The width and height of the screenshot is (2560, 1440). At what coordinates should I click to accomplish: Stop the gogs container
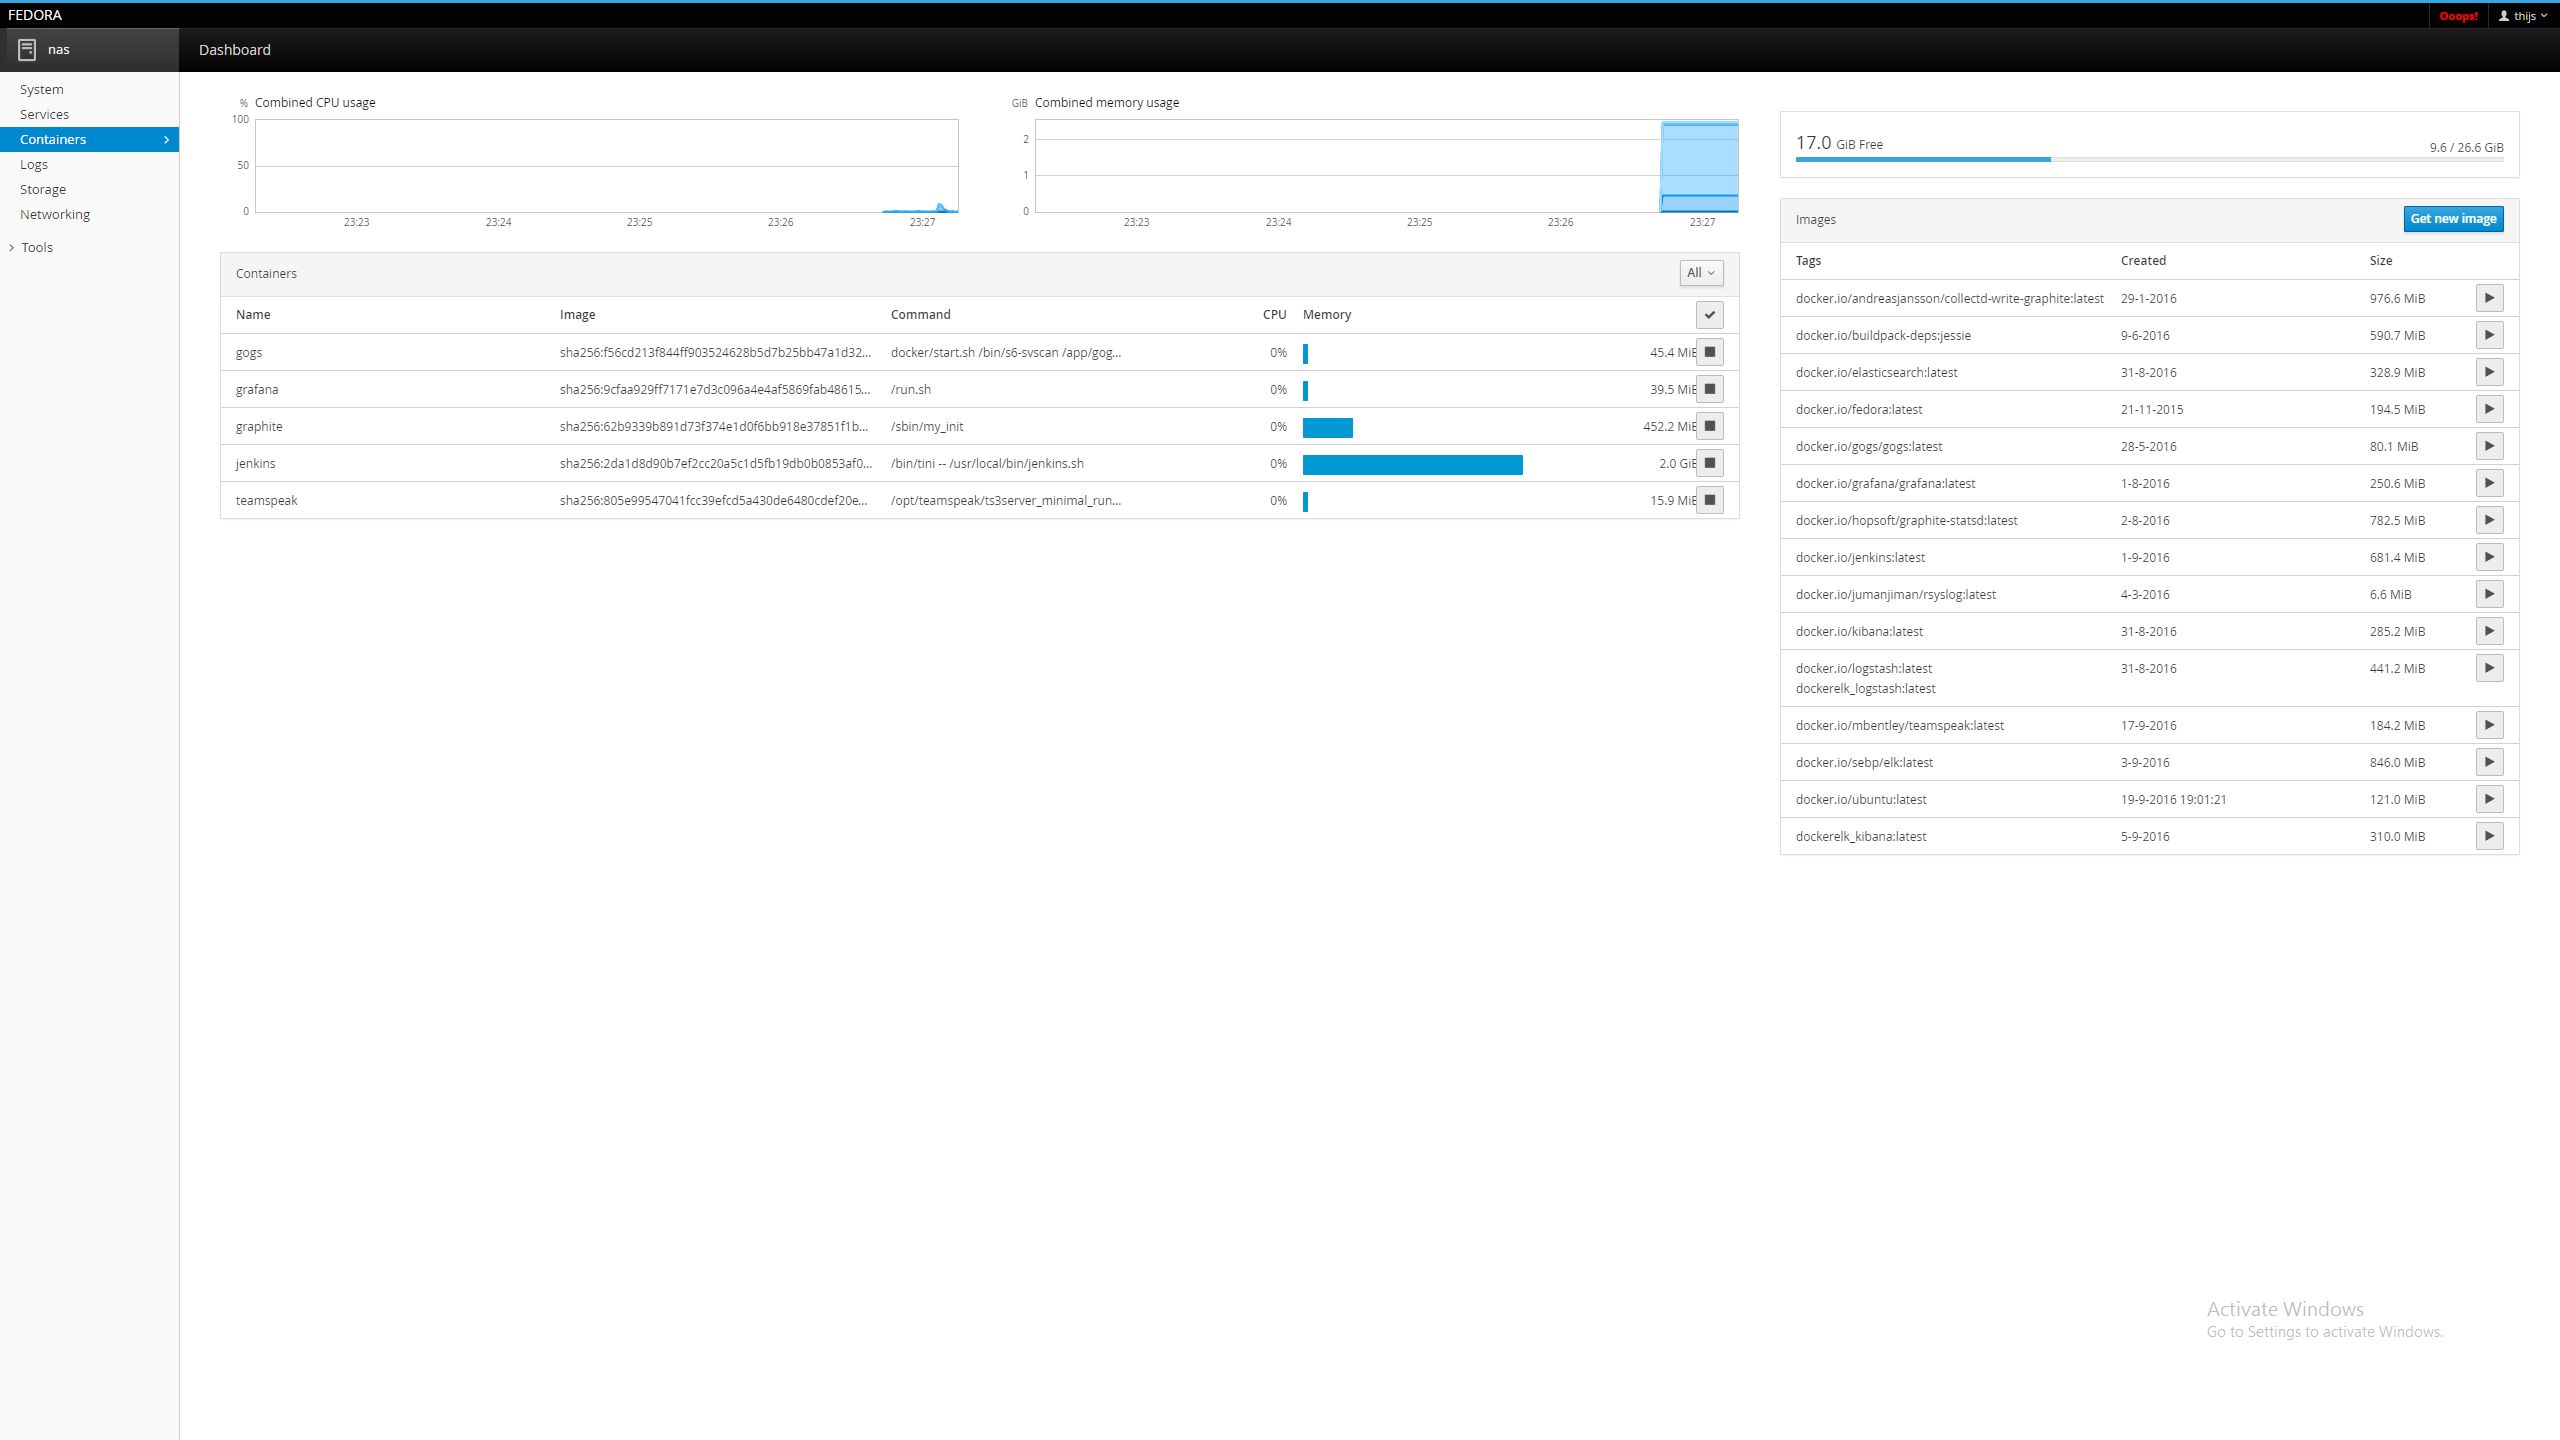coord(1710,352)
